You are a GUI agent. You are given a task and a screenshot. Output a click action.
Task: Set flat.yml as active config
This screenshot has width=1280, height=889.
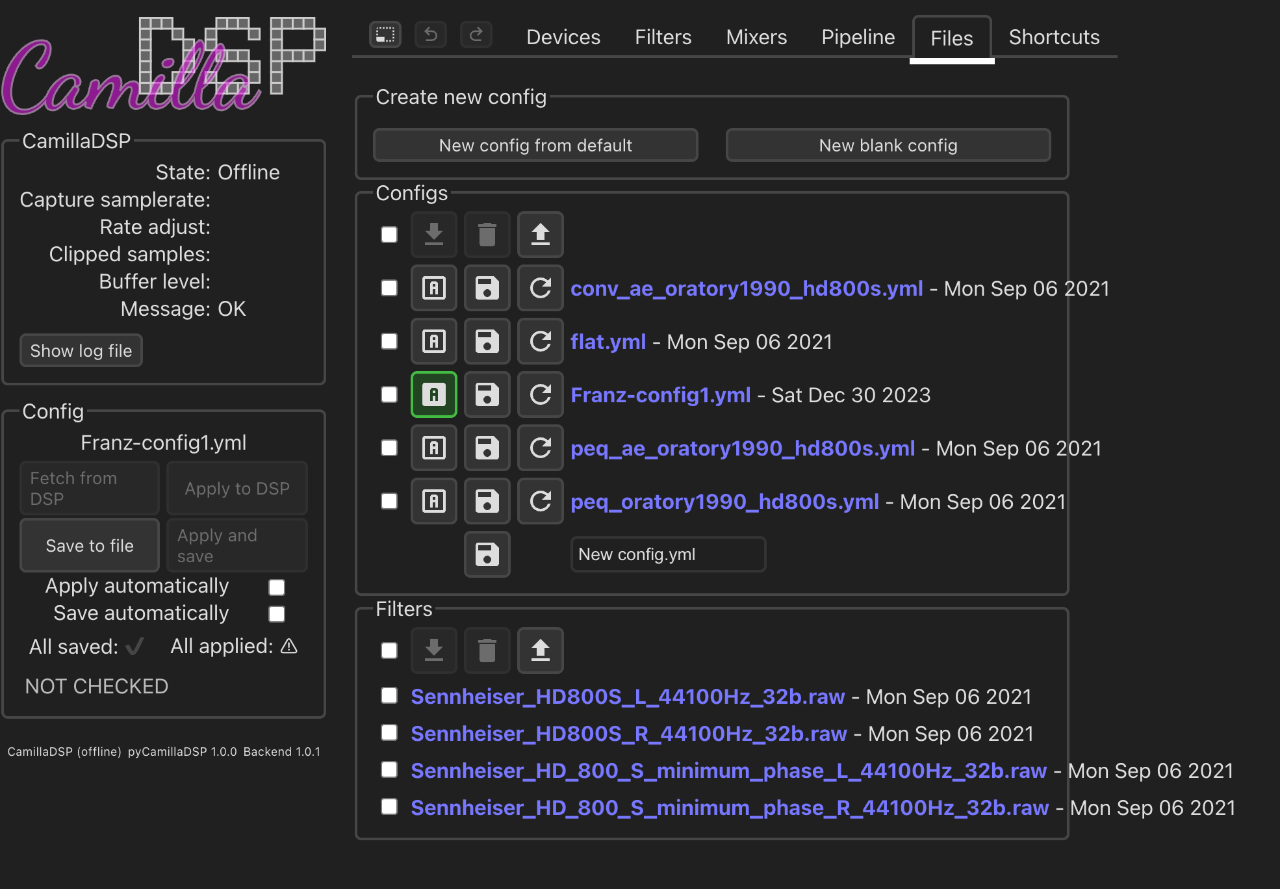[x=434, y=341]
